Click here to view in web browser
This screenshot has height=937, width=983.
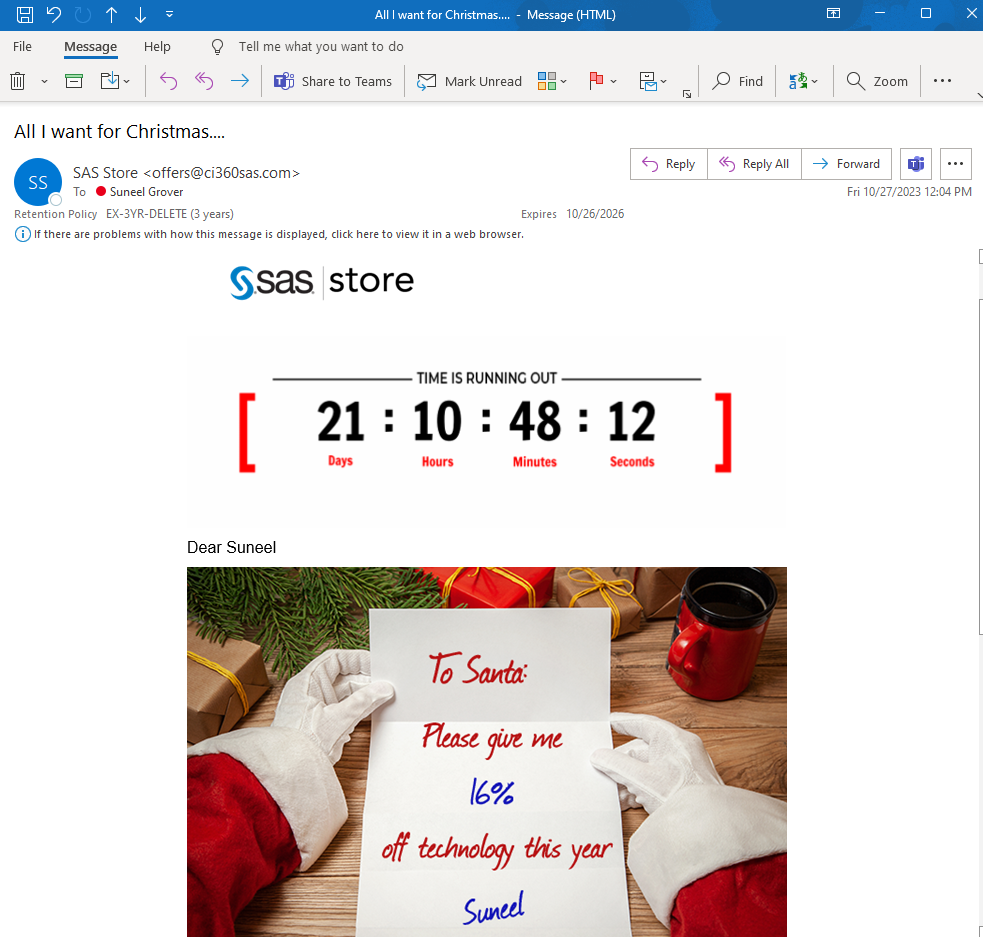click(356, 234)
